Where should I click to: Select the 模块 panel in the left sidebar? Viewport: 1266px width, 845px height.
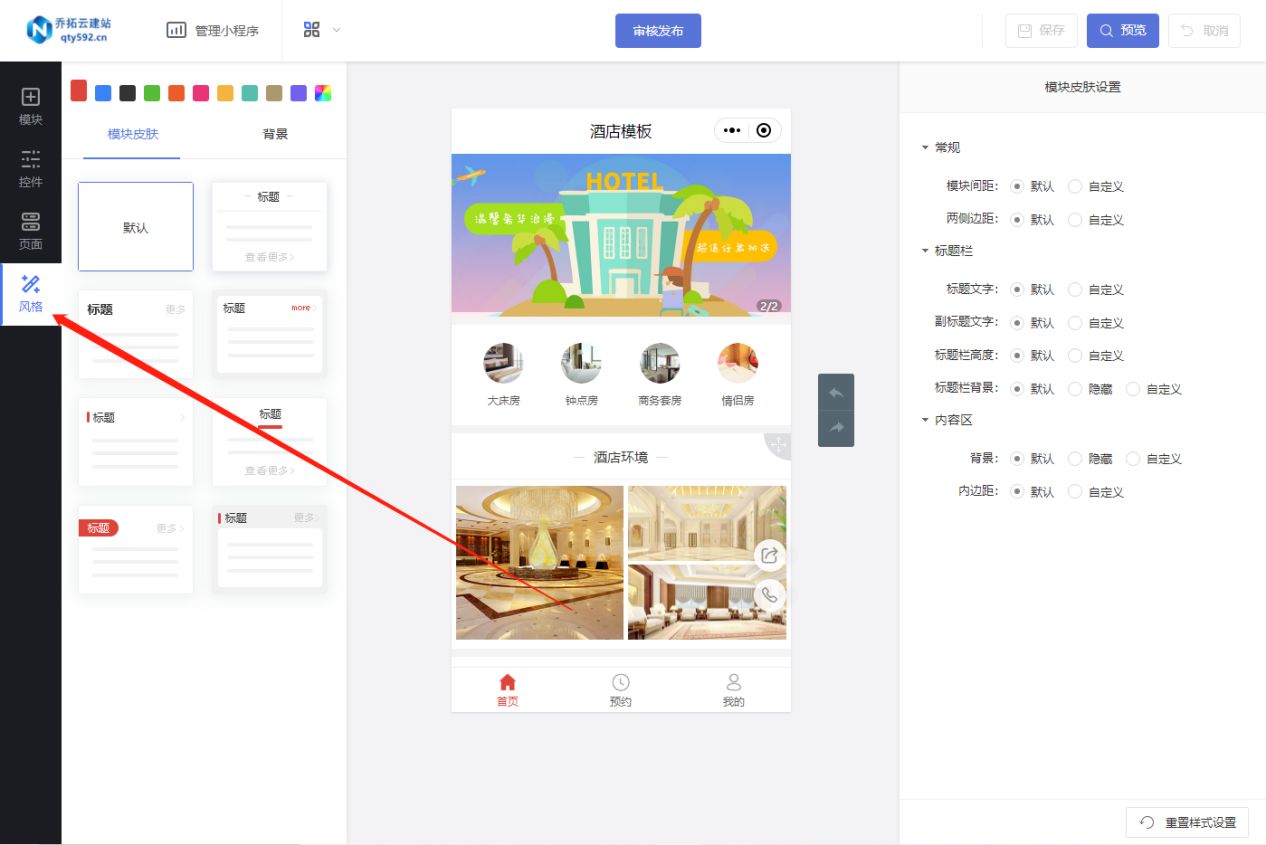[x=30, y=104]
